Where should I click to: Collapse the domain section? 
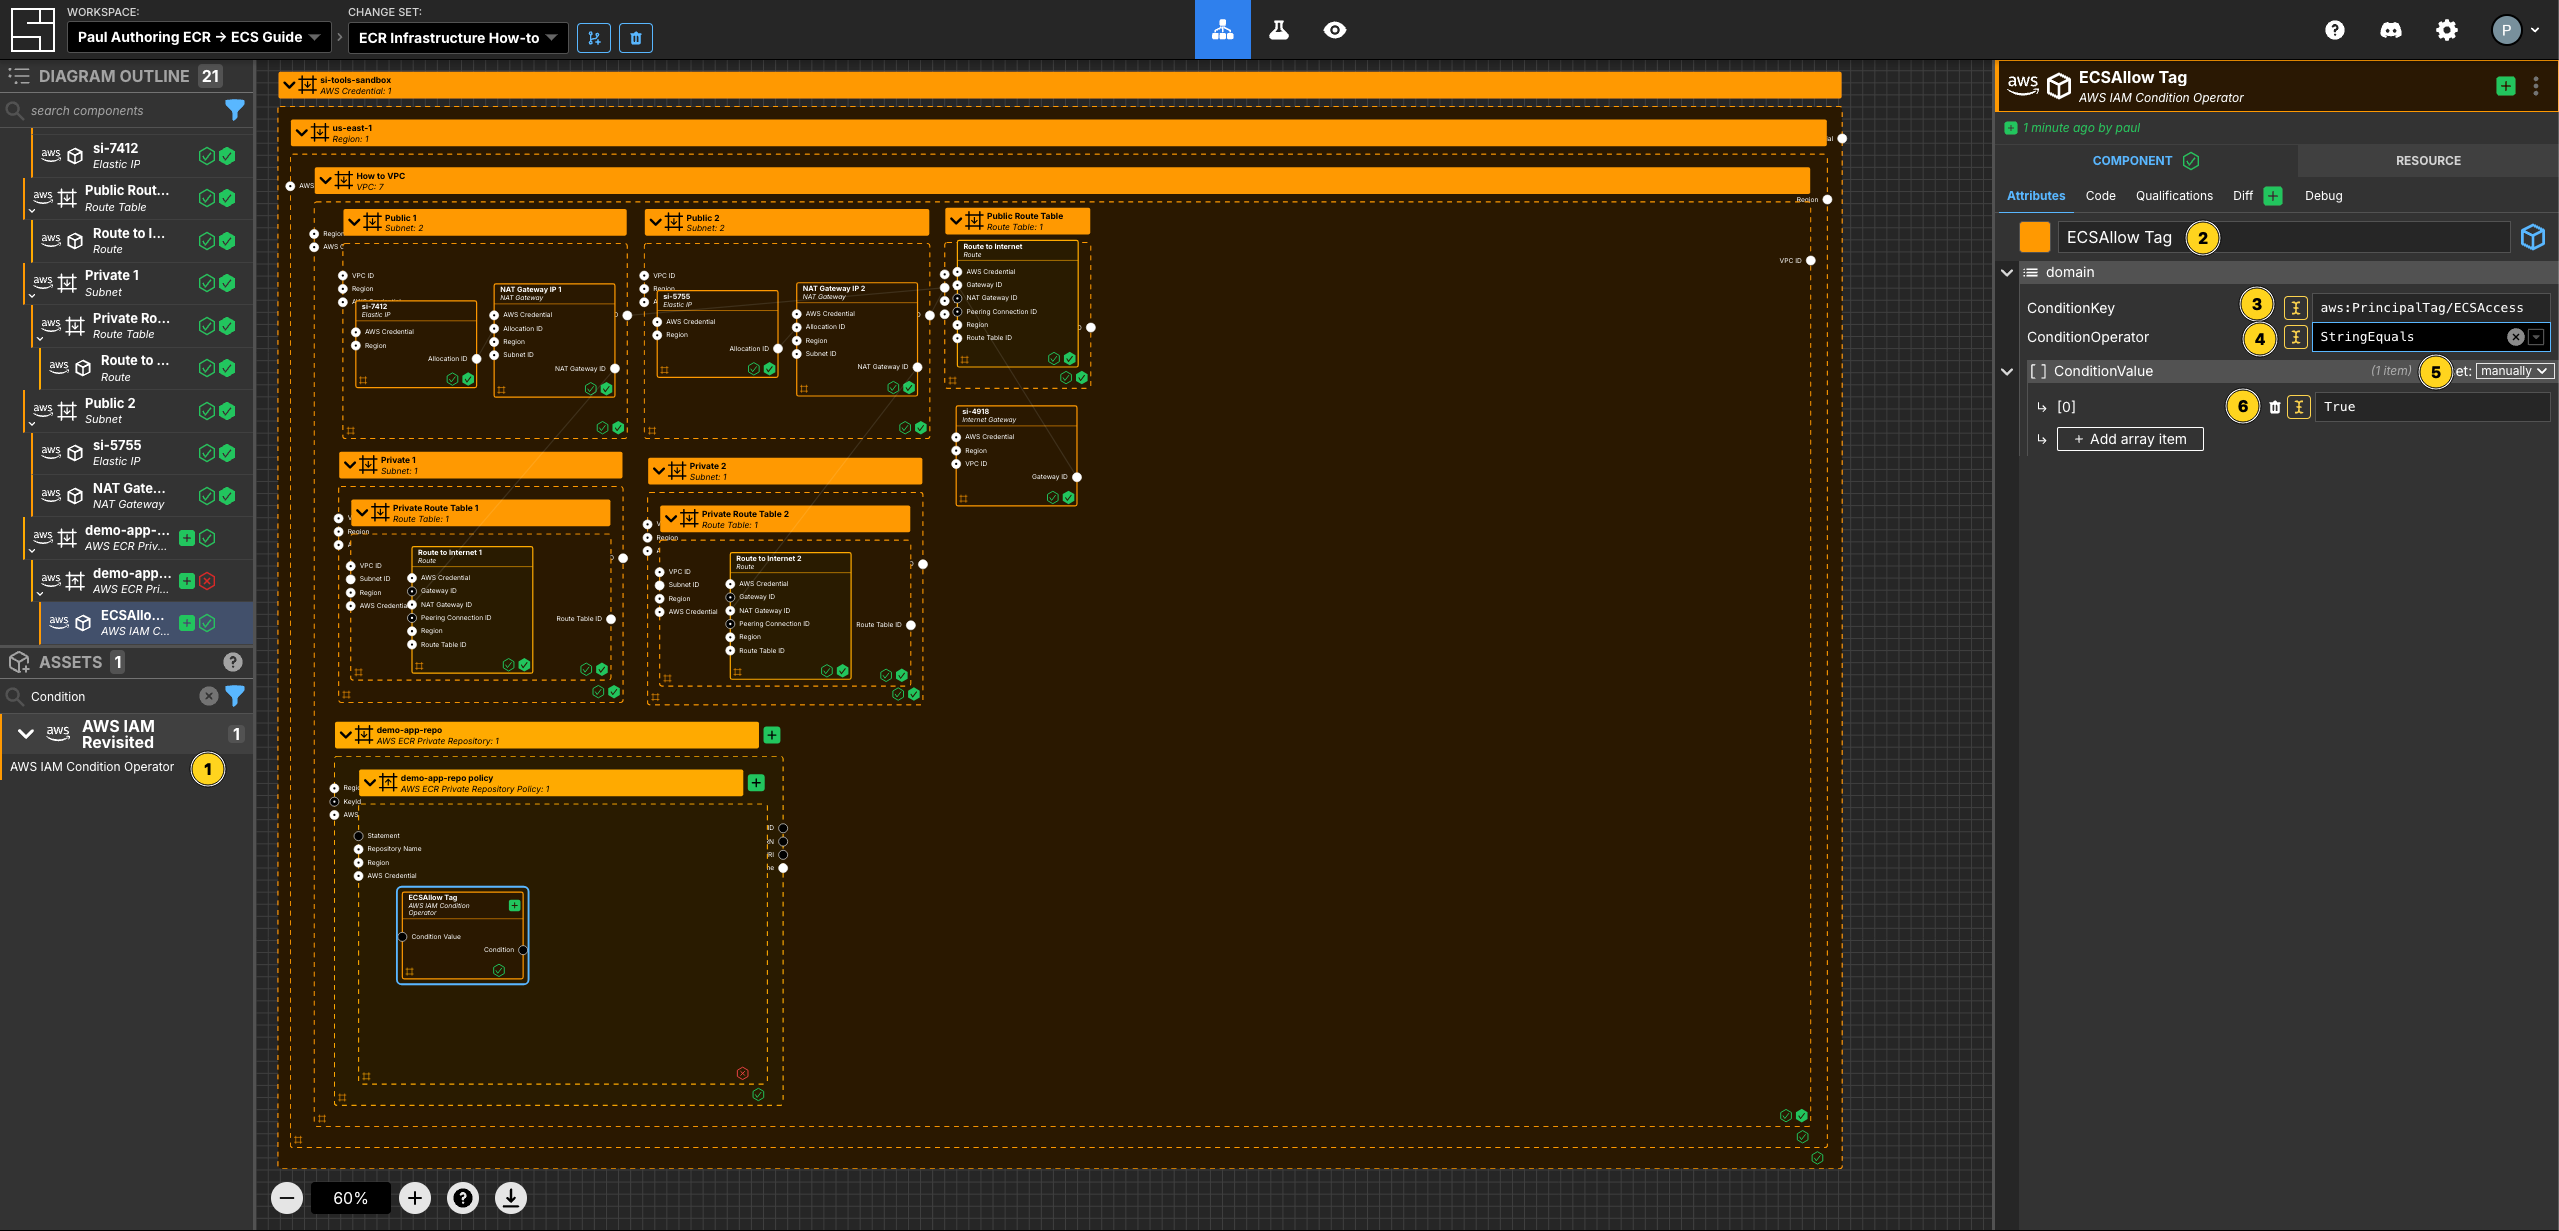[x=2007, y=272]
